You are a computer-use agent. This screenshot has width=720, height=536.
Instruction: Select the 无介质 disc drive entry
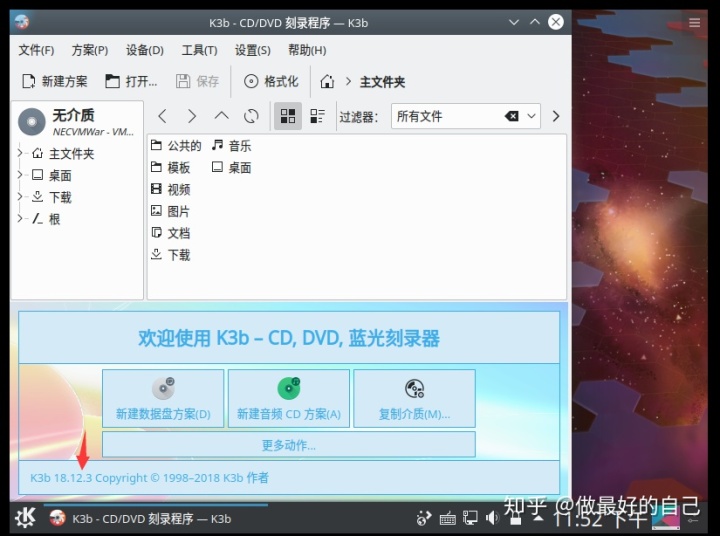pyautogui.click(x=76, y=122)
